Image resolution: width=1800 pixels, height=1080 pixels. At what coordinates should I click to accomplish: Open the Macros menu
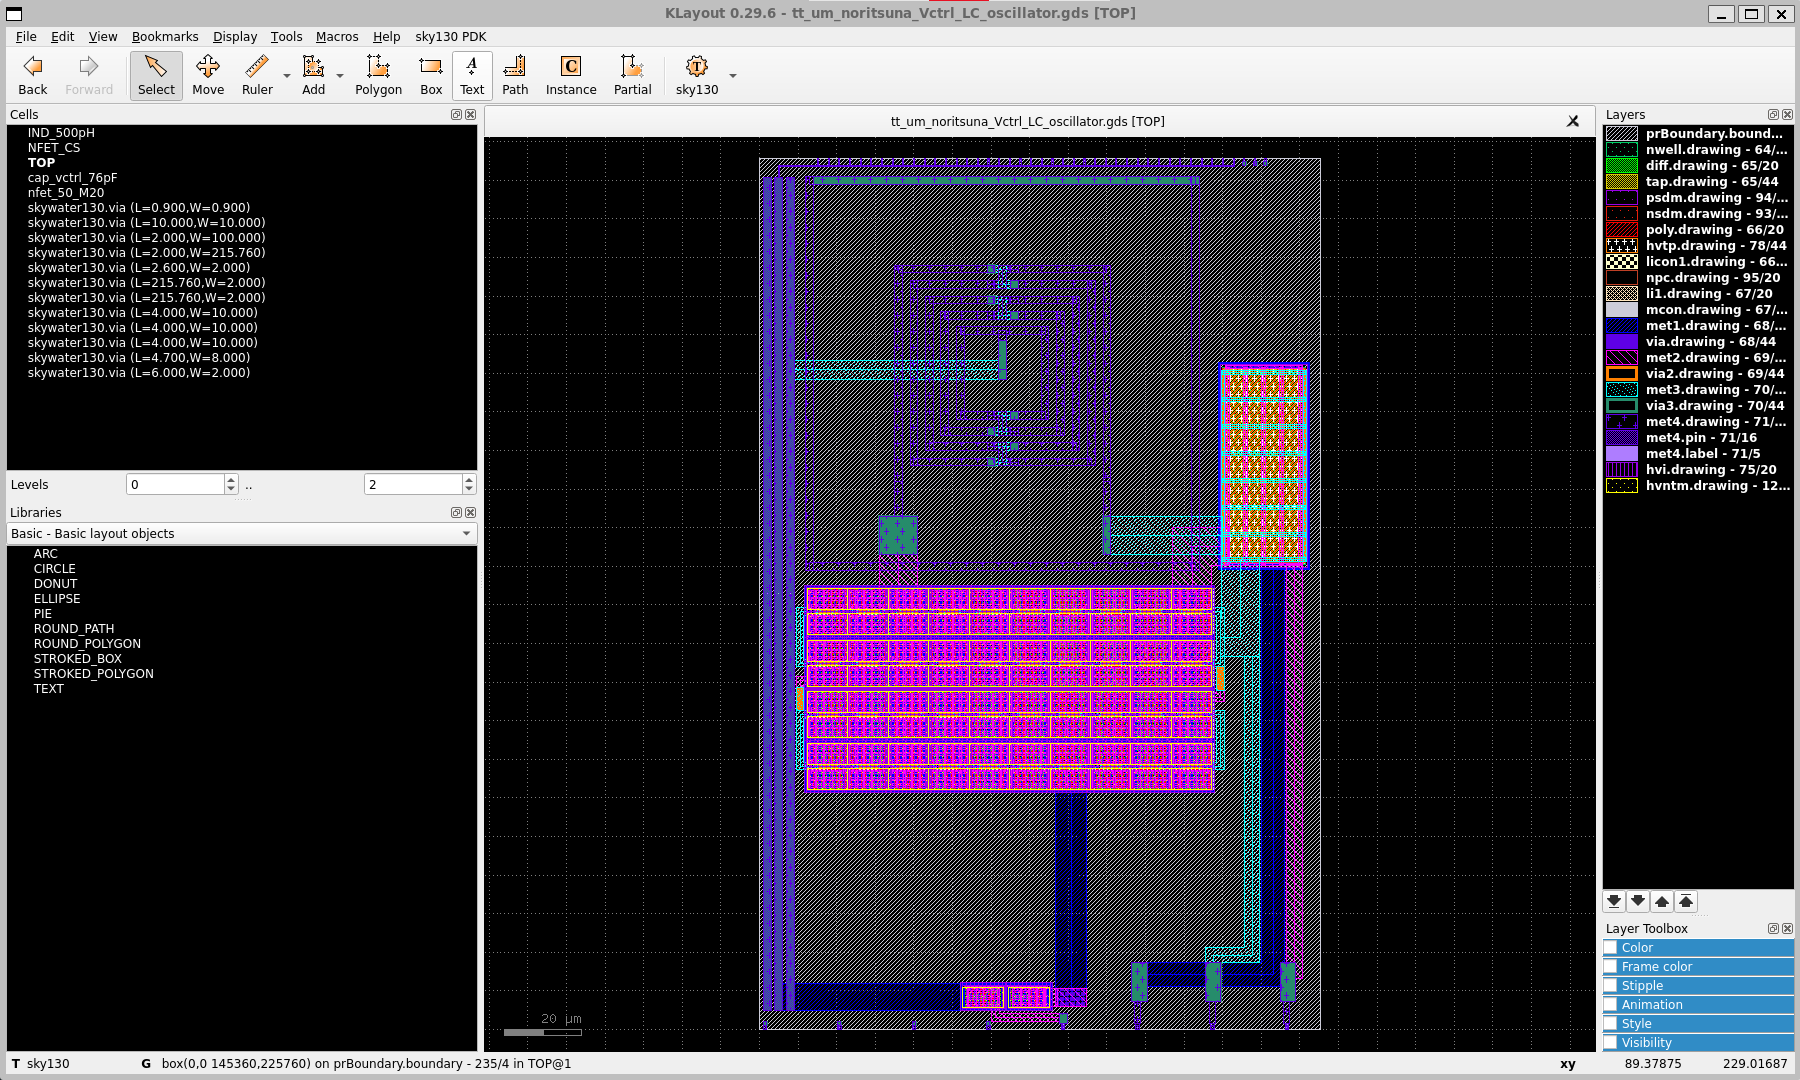pos(337,36)
